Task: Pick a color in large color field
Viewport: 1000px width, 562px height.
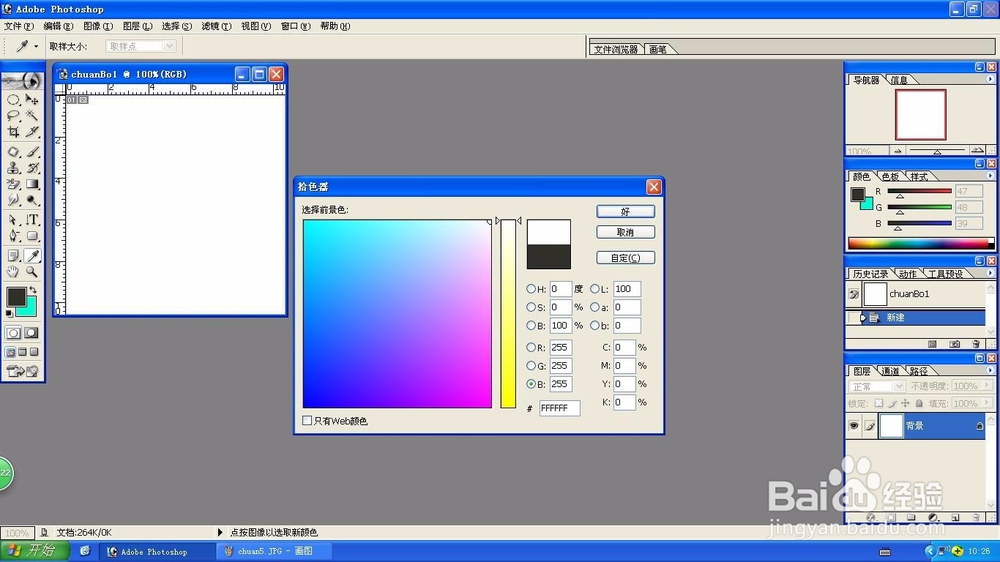Action: coord(397,314)
